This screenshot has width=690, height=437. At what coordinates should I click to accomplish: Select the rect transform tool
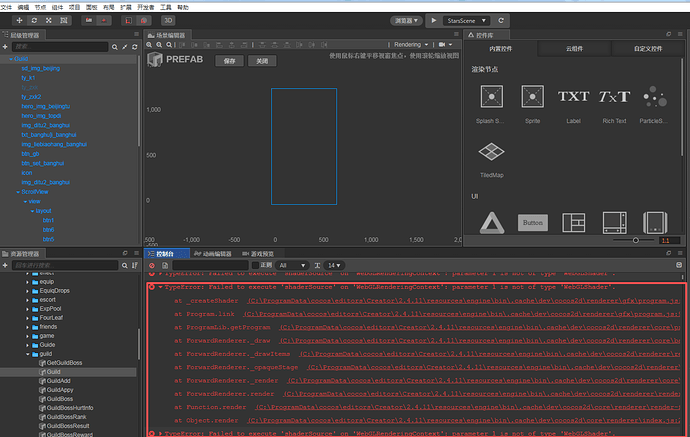pos(64,21)
